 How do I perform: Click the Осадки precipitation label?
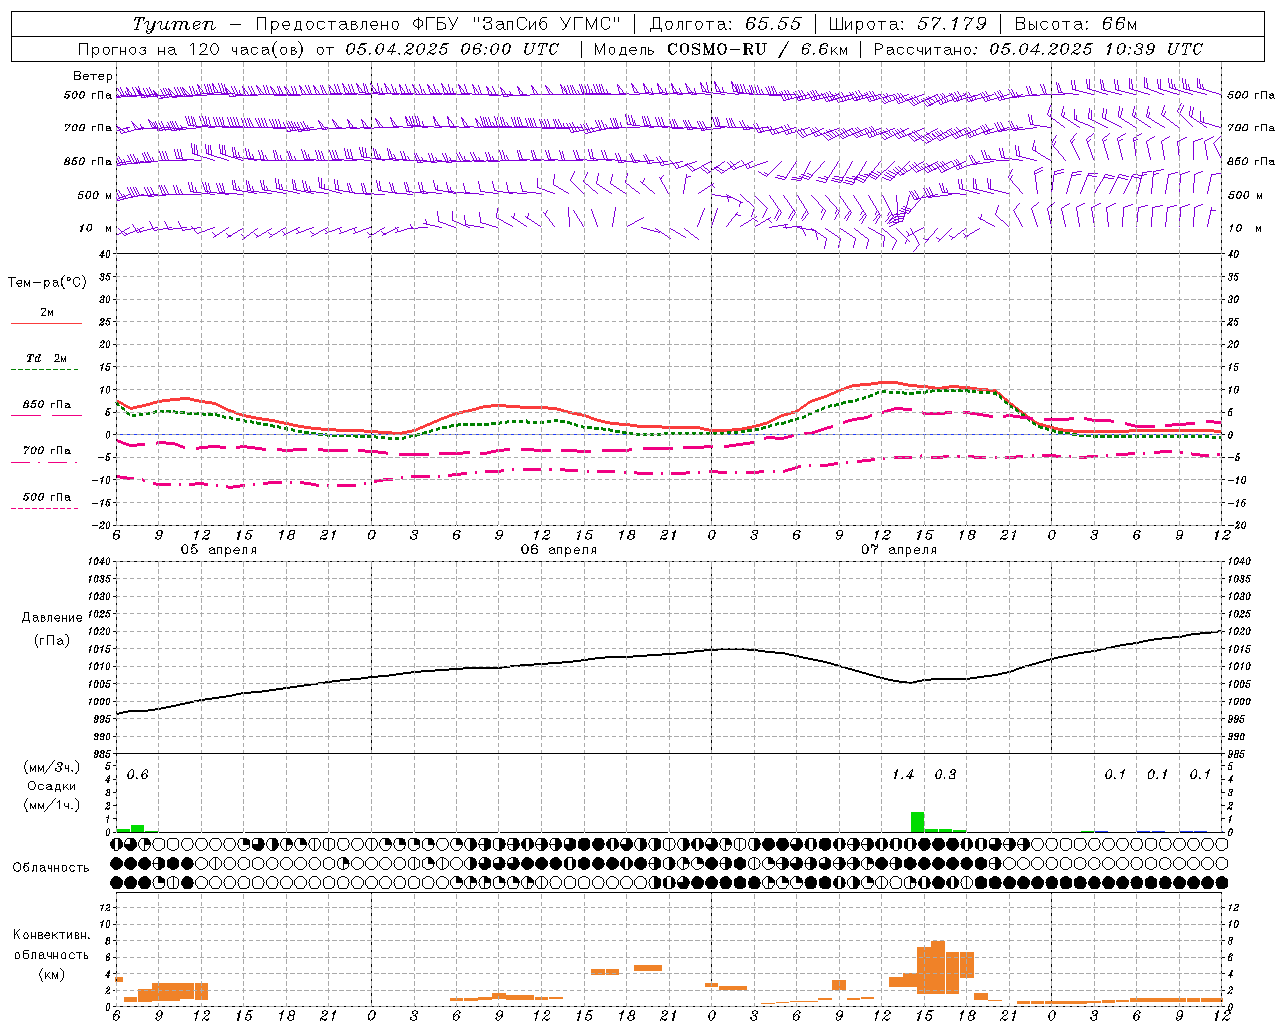click(52, 786)
